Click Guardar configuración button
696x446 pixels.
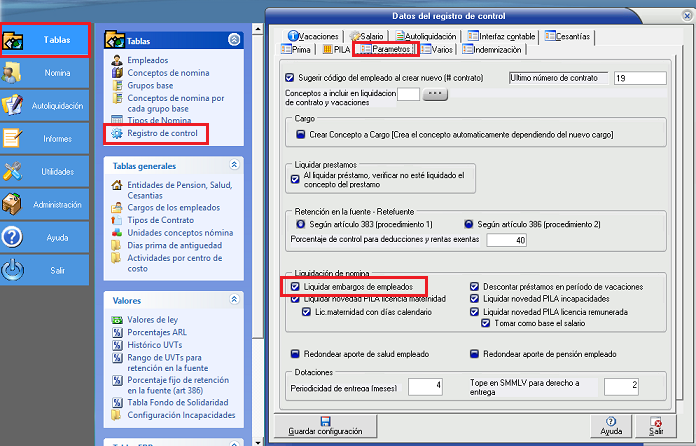327,425
